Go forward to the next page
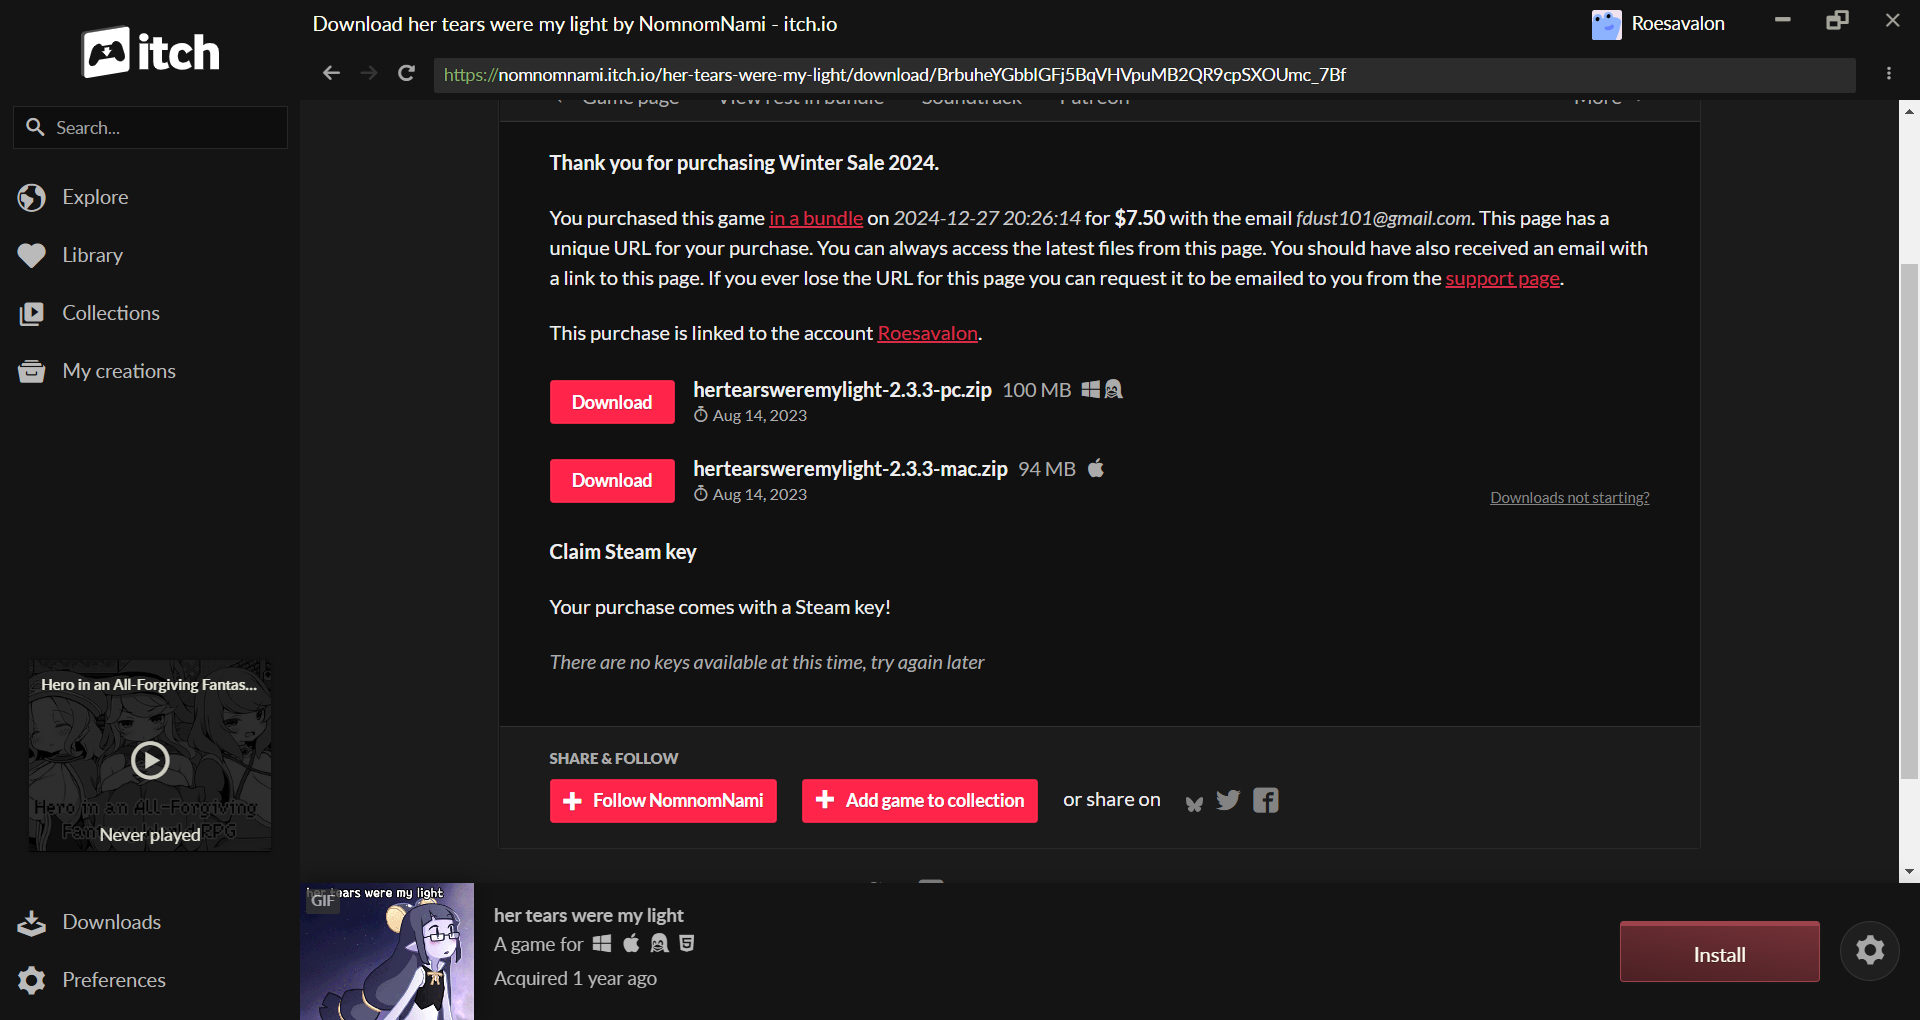 click(x=369, y=73)
